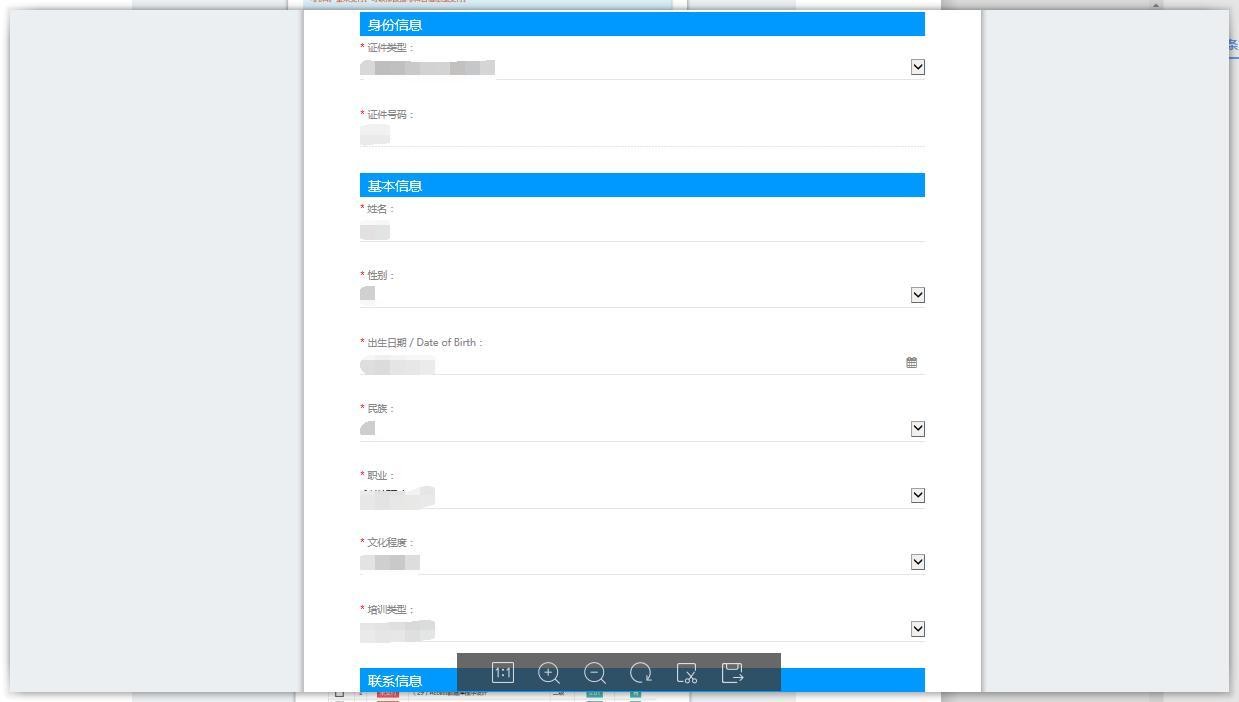This screenshot has height=702, width=1239.
Task: Click the 联系信息 section header
Action: coord(395,681)
